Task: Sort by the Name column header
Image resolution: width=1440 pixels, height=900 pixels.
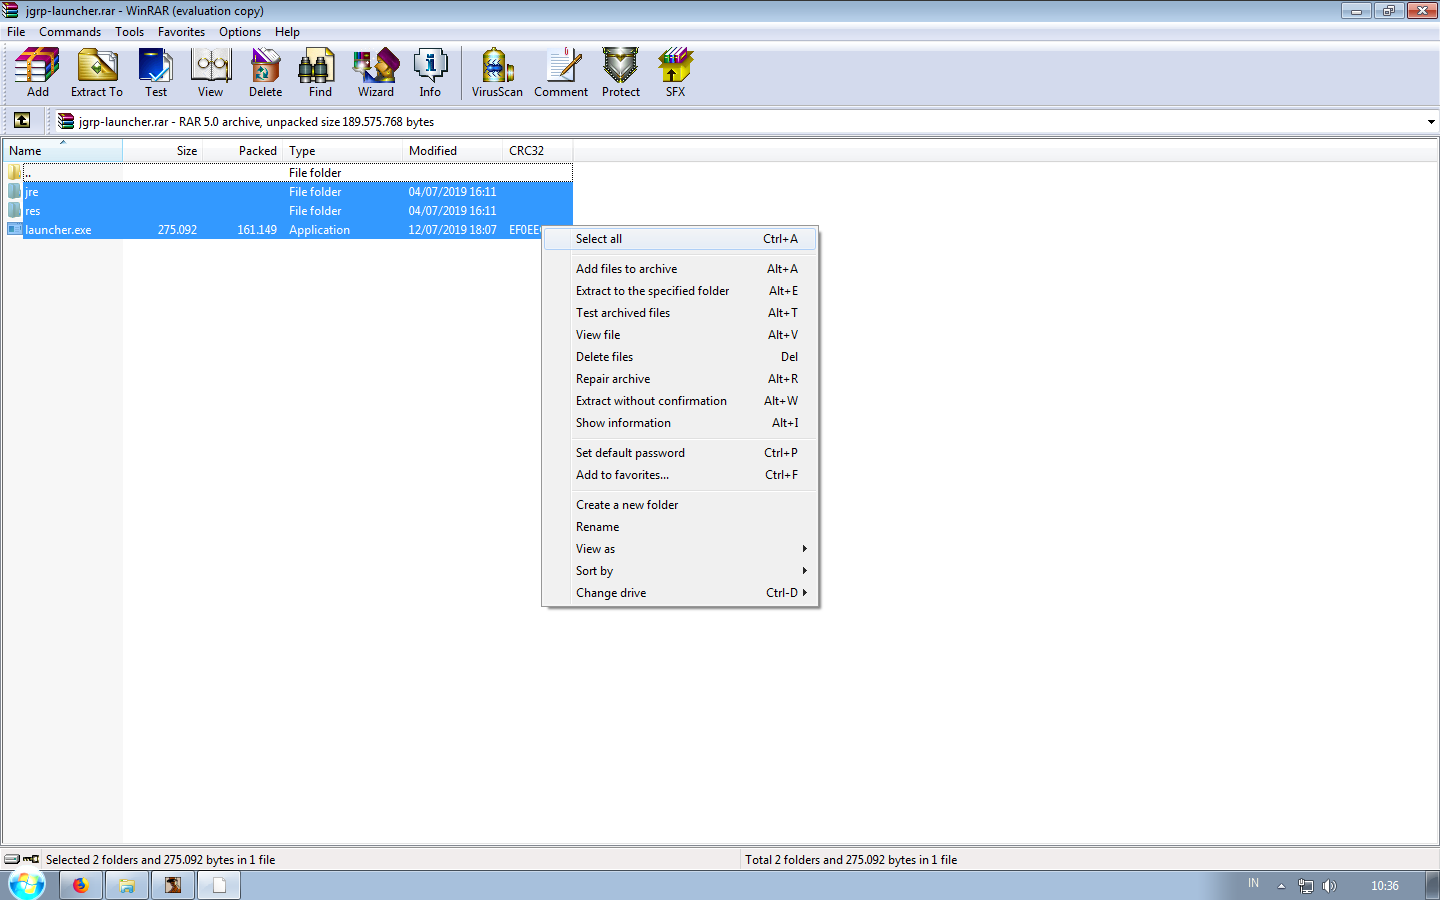Action: [x=63, y=150]
